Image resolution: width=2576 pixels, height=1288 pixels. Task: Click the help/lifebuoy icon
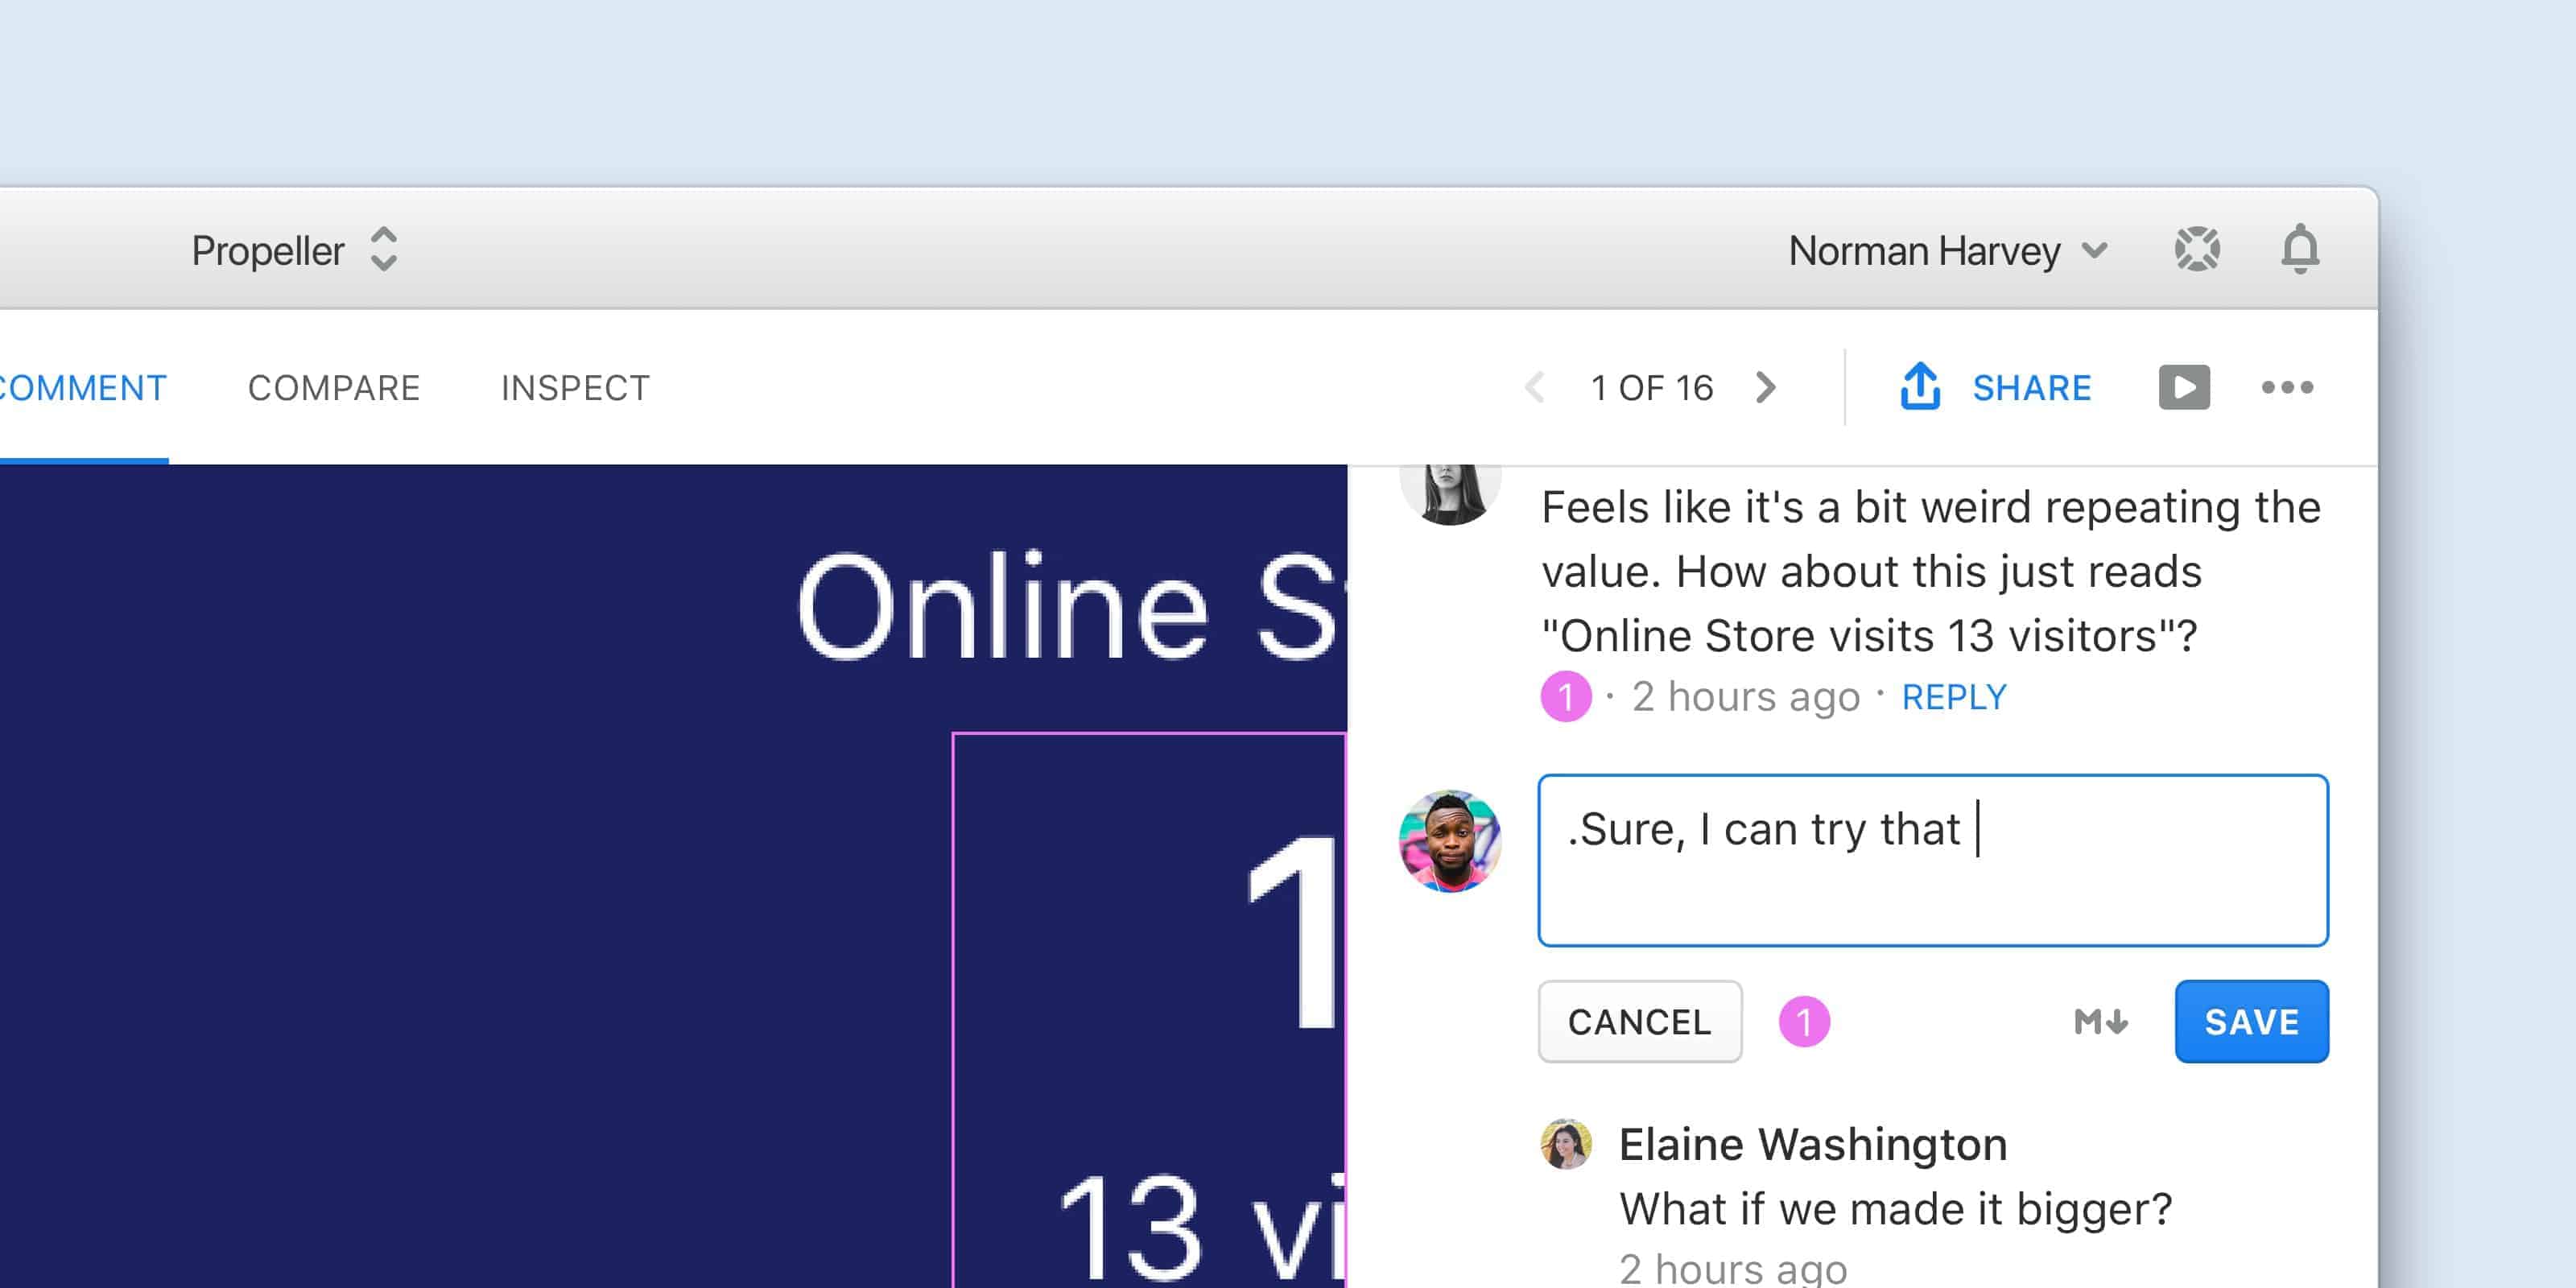pos(2197,250)
